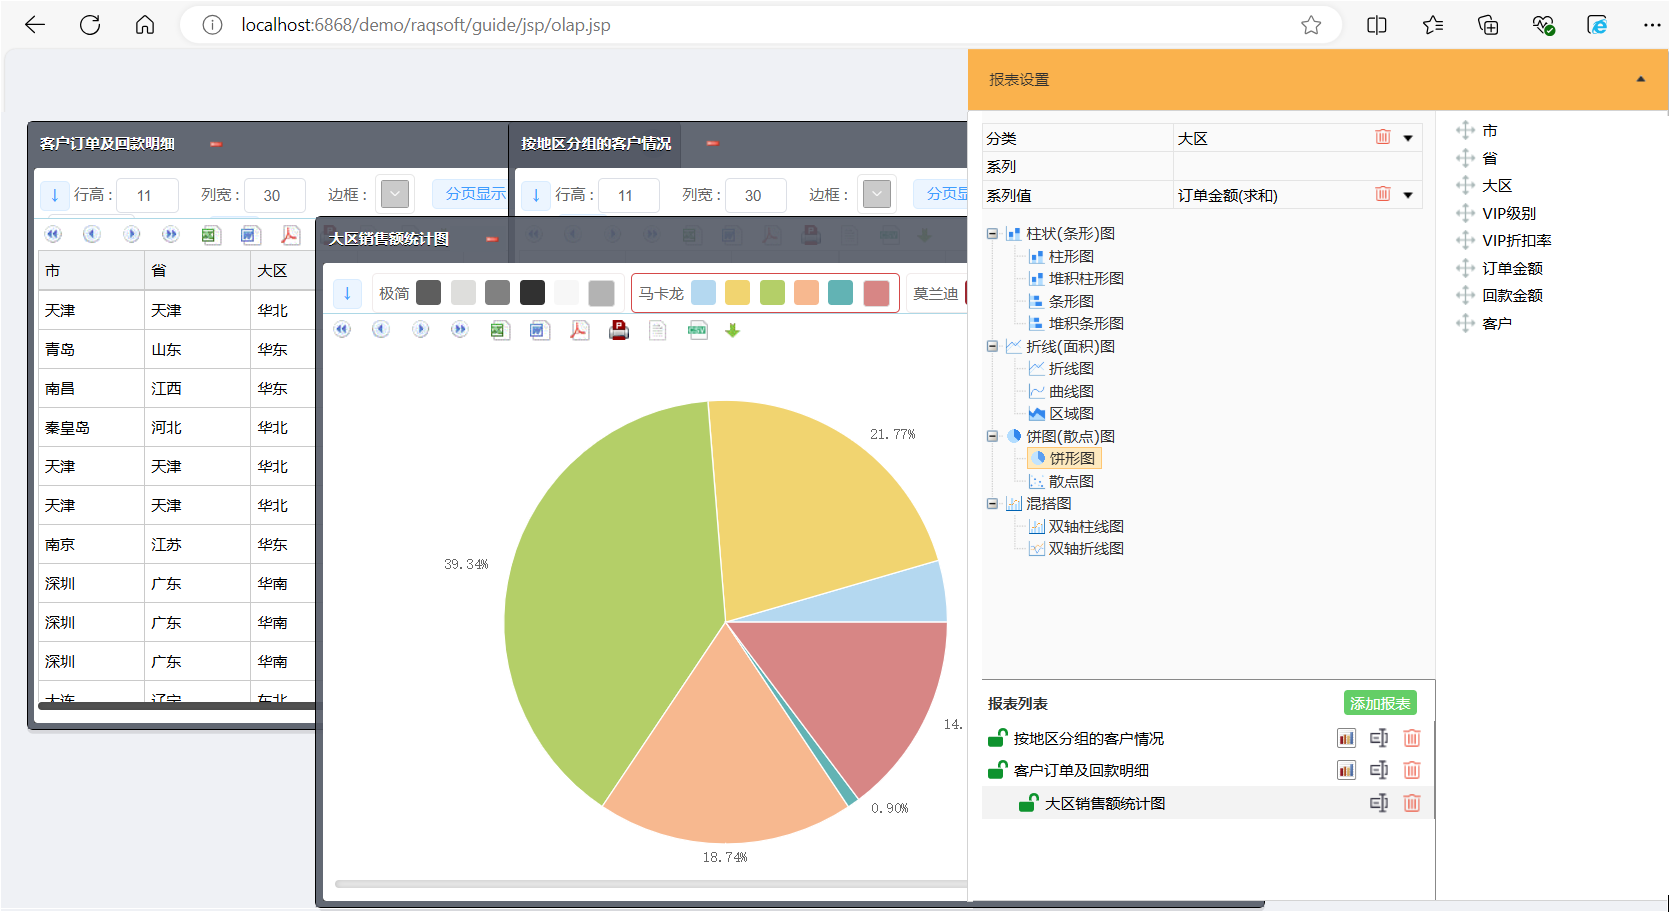Click the 添加报表 button
The height and width of the screenshot is (912, 1670).
[x=1379, y=703]
